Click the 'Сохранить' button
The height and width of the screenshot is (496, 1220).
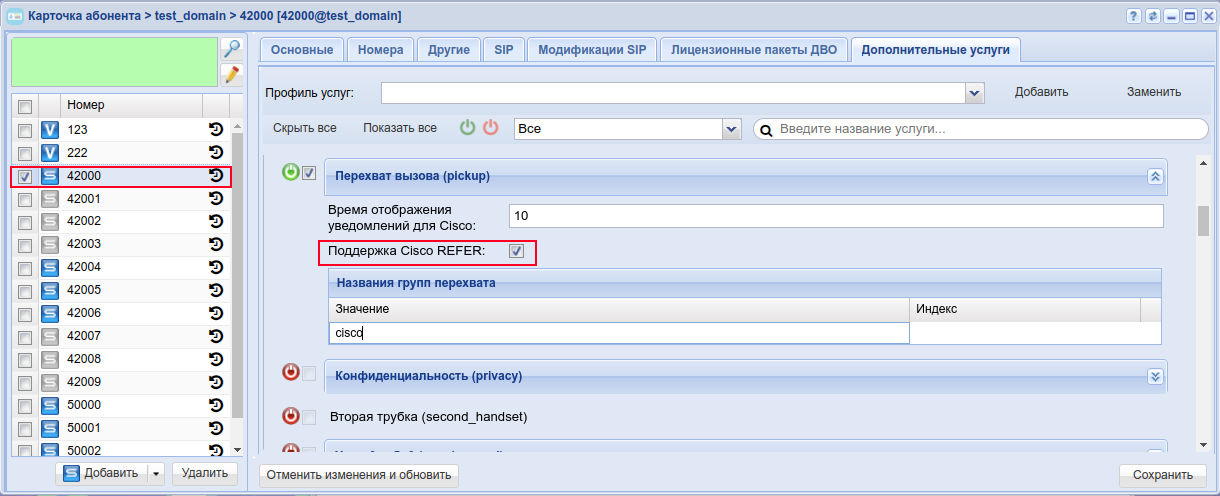coord(1163,475)
